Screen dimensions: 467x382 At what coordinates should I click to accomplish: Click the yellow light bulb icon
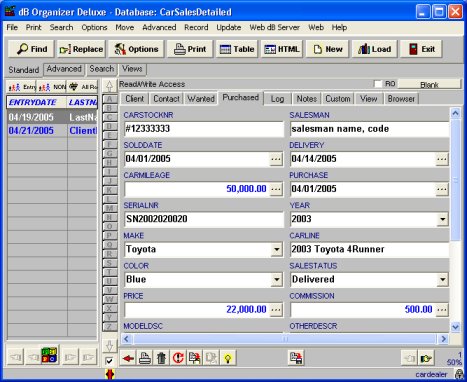click(228, 358)
